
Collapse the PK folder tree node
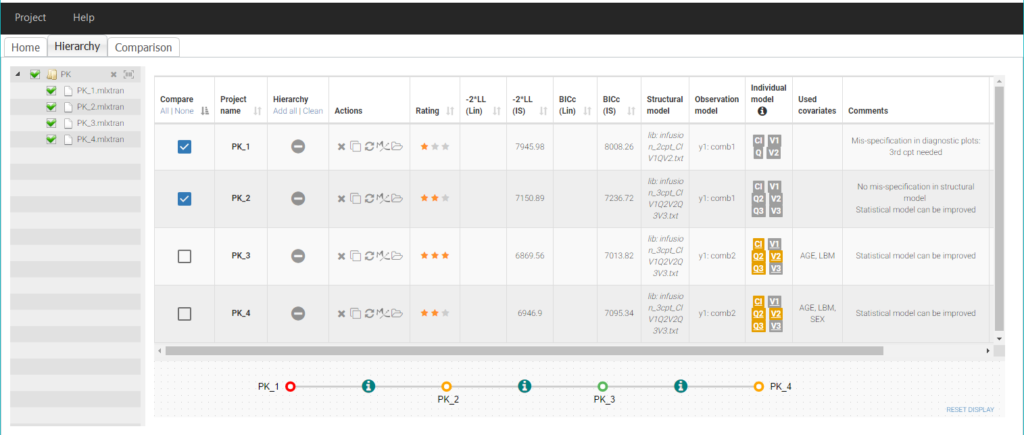pyautogui.click(x=19, y=75)
